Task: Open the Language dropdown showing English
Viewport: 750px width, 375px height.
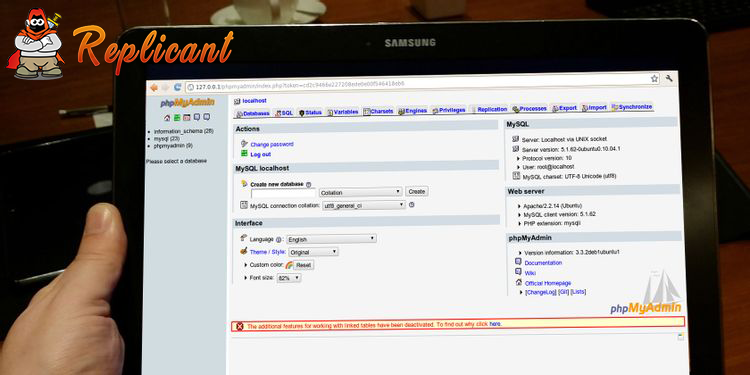Action: point(331,239)
